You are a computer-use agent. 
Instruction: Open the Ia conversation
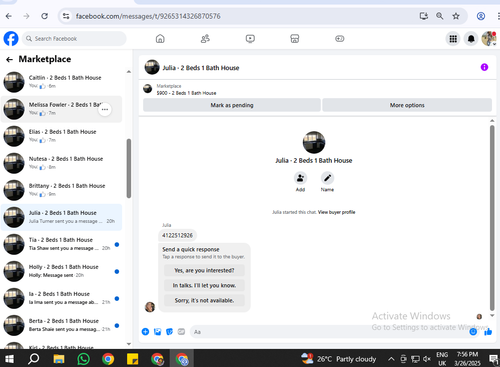click(61, 298)
